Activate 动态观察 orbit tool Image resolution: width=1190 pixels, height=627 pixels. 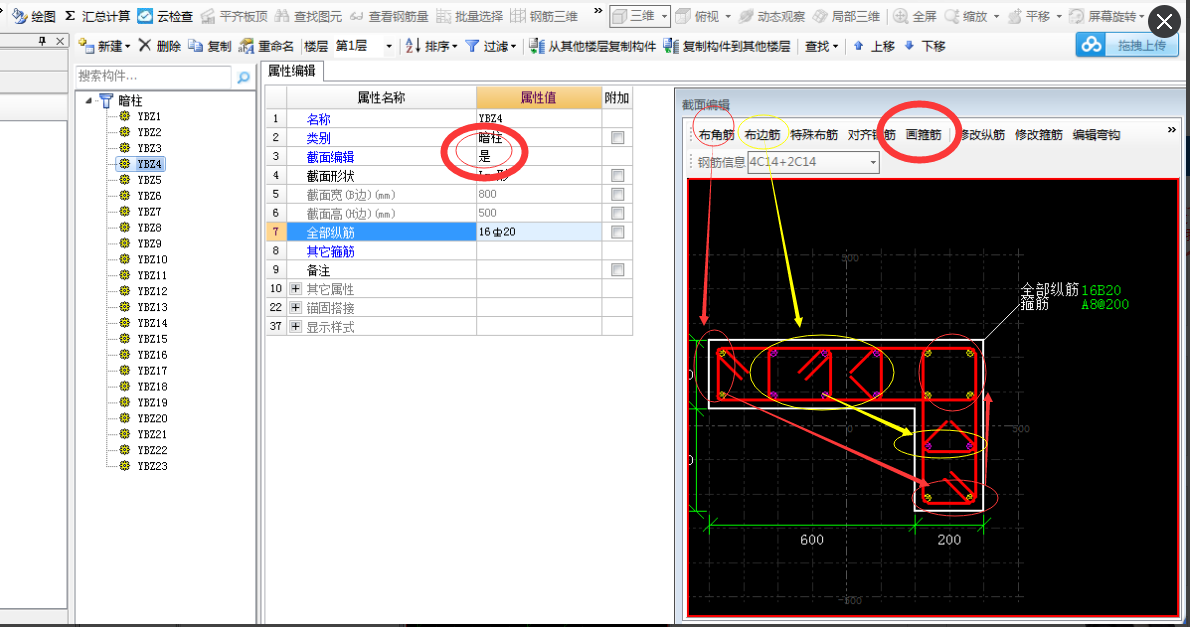(772, 16)
